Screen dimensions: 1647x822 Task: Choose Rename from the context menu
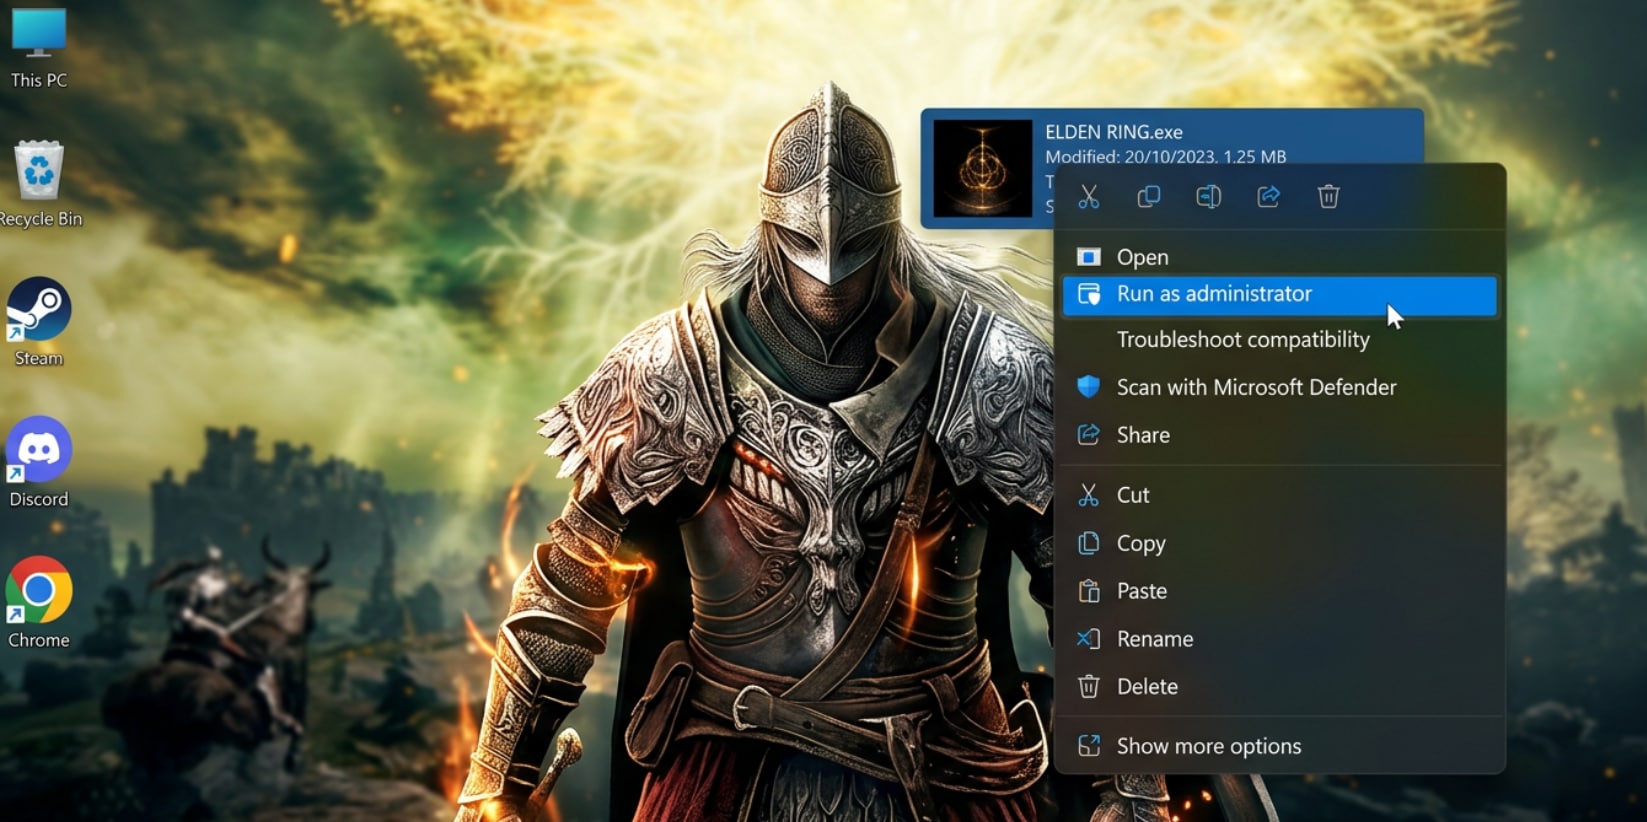click(x=1280, y=639)
